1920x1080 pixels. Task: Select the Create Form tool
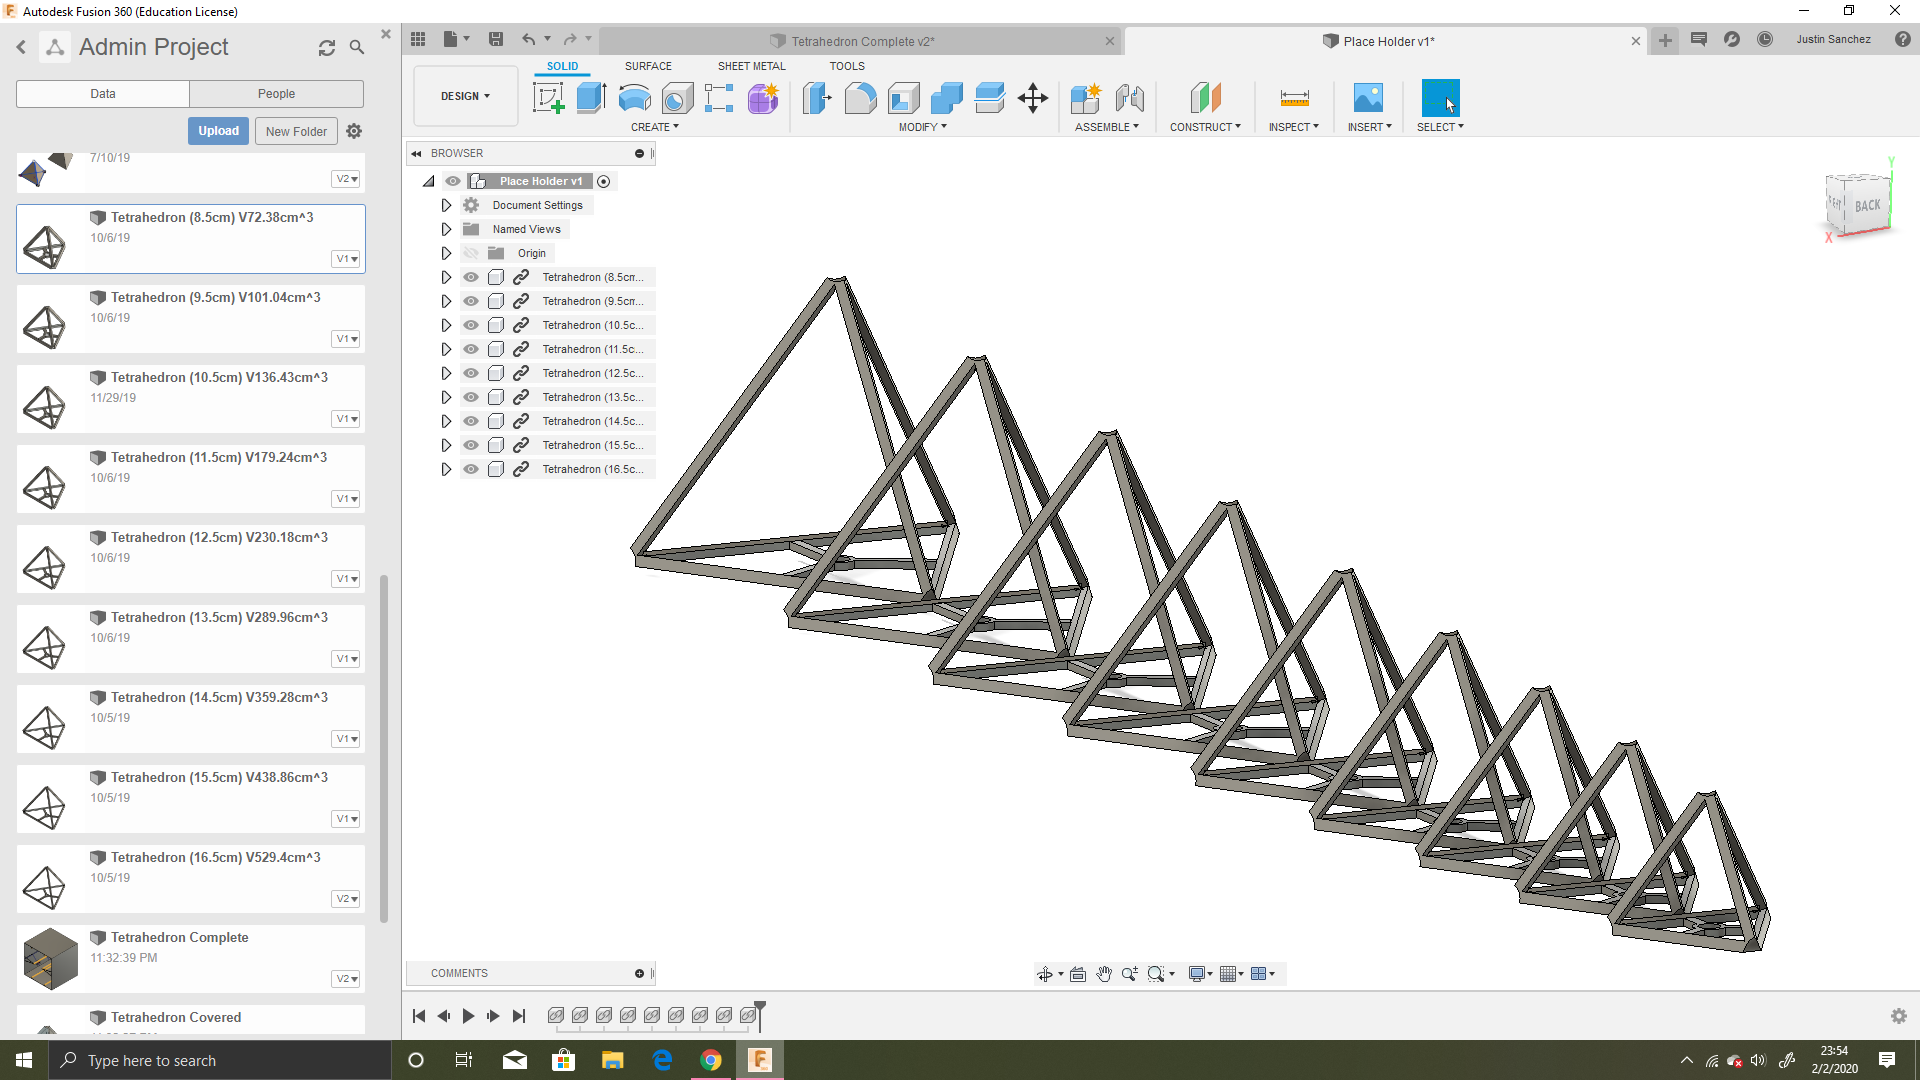click(763, 98)
